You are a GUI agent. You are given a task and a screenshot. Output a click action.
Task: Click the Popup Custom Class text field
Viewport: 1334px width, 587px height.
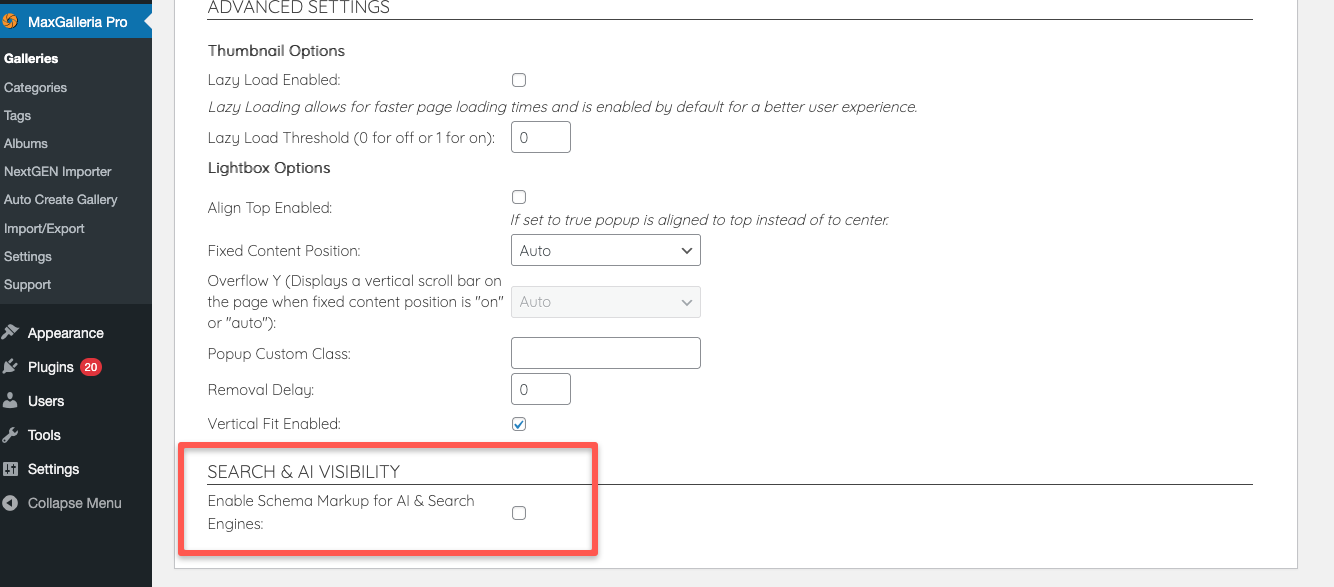point(605,353)
